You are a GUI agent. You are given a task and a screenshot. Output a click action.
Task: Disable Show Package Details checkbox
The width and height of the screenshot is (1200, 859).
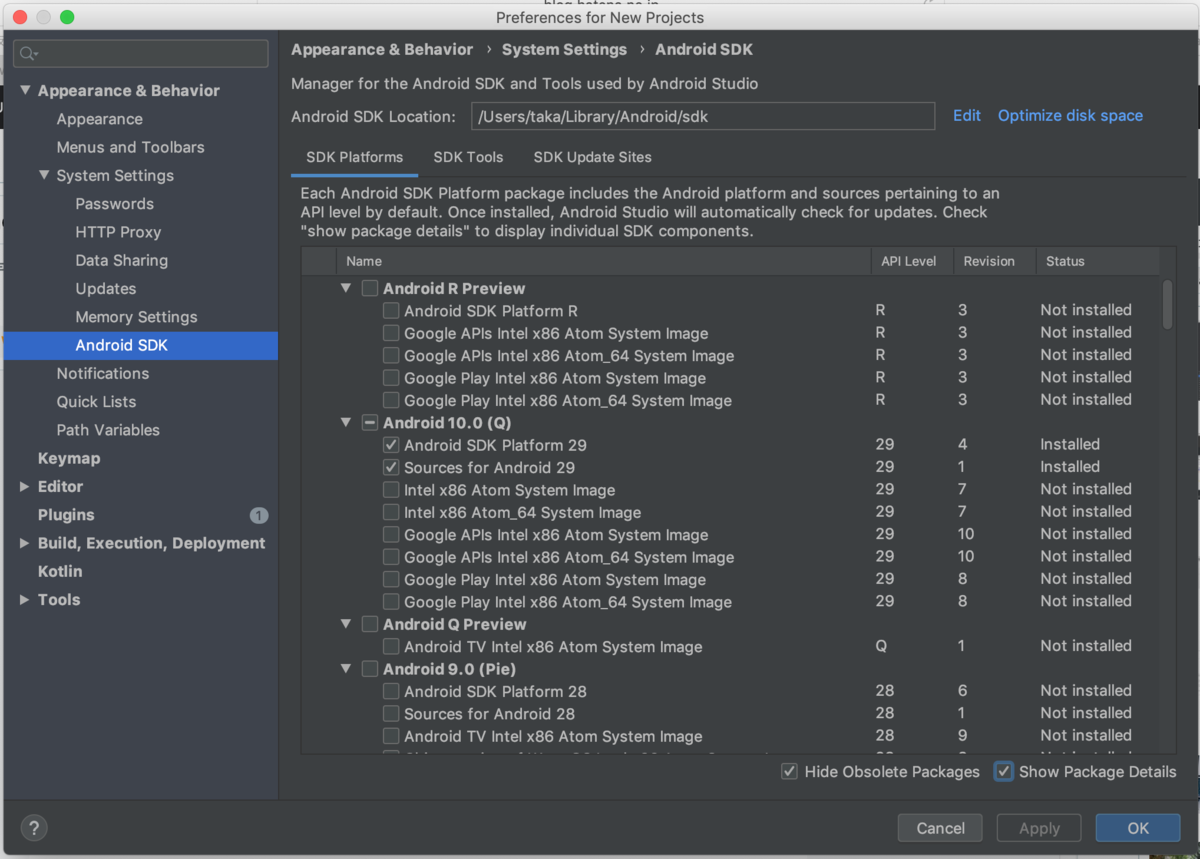coord(1004,772)
